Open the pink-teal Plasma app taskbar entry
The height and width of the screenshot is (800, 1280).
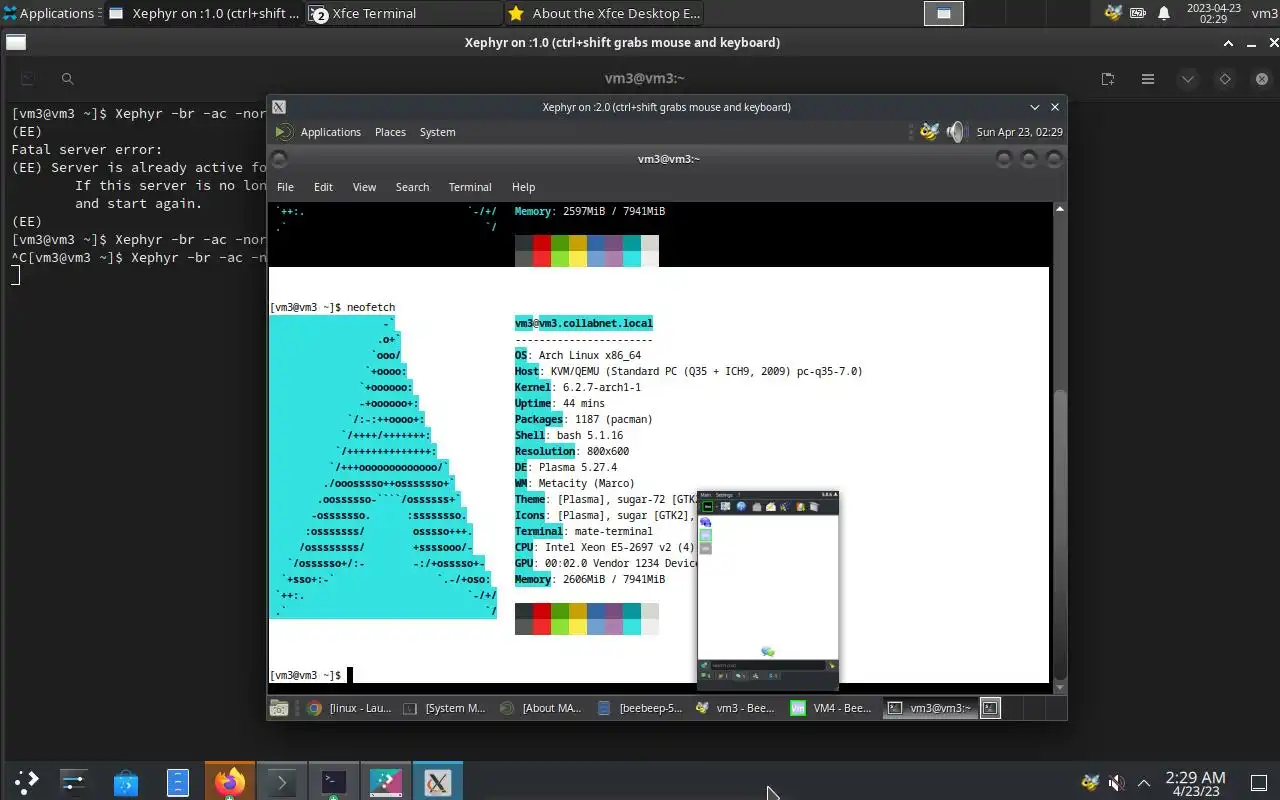386,781
